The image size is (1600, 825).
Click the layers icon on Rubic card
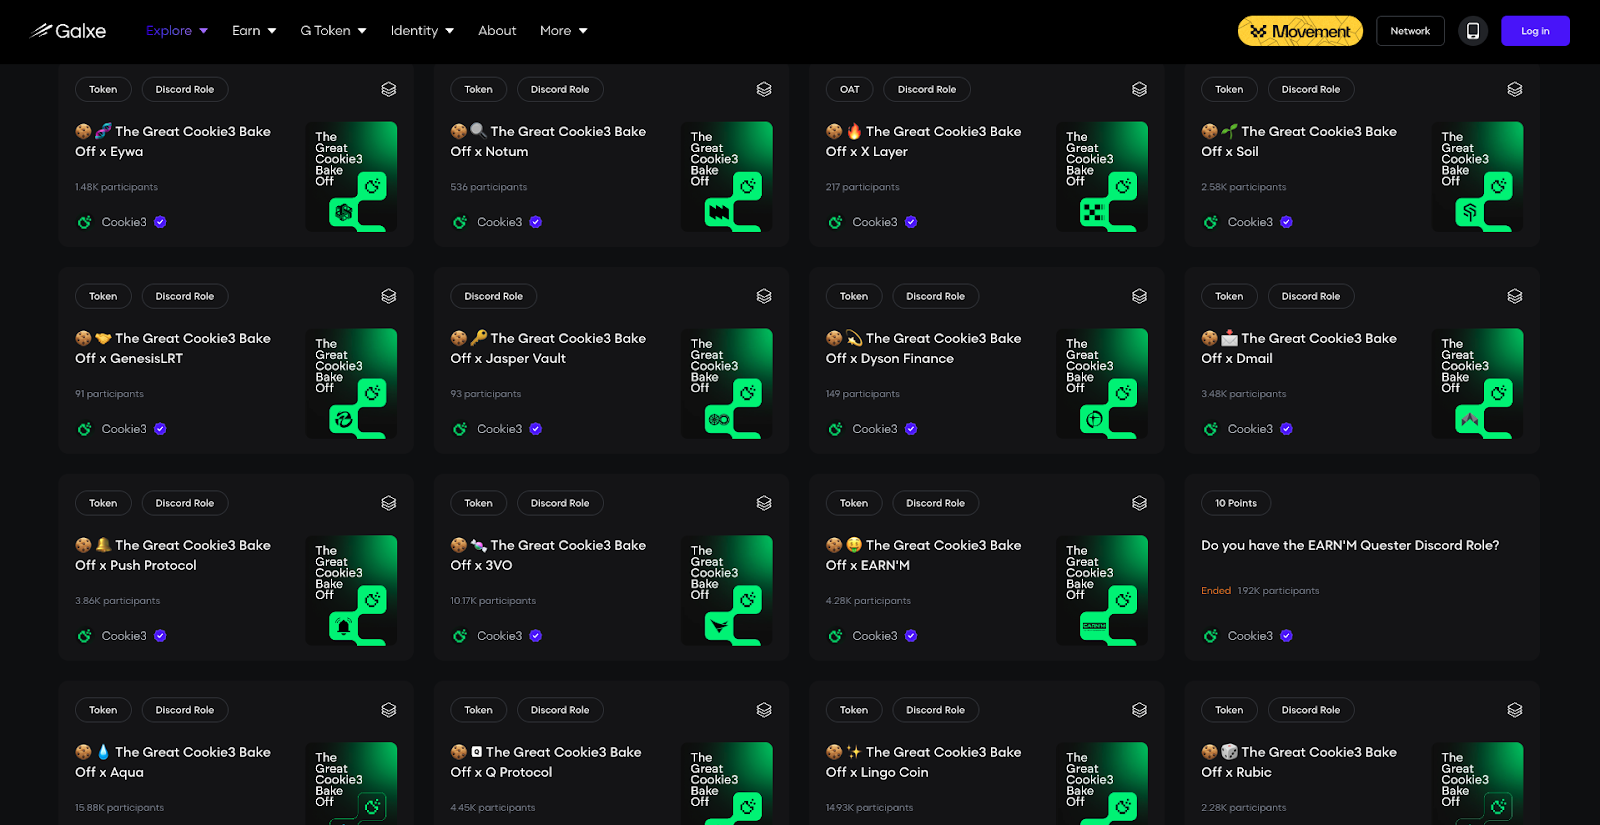click(x=1515, y=711)
